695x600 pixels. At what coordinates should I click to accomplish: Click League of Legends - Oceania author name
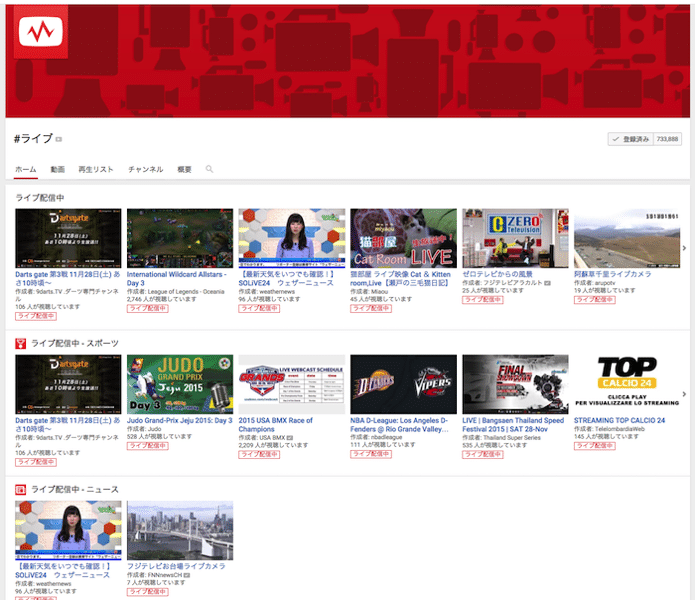186,291
